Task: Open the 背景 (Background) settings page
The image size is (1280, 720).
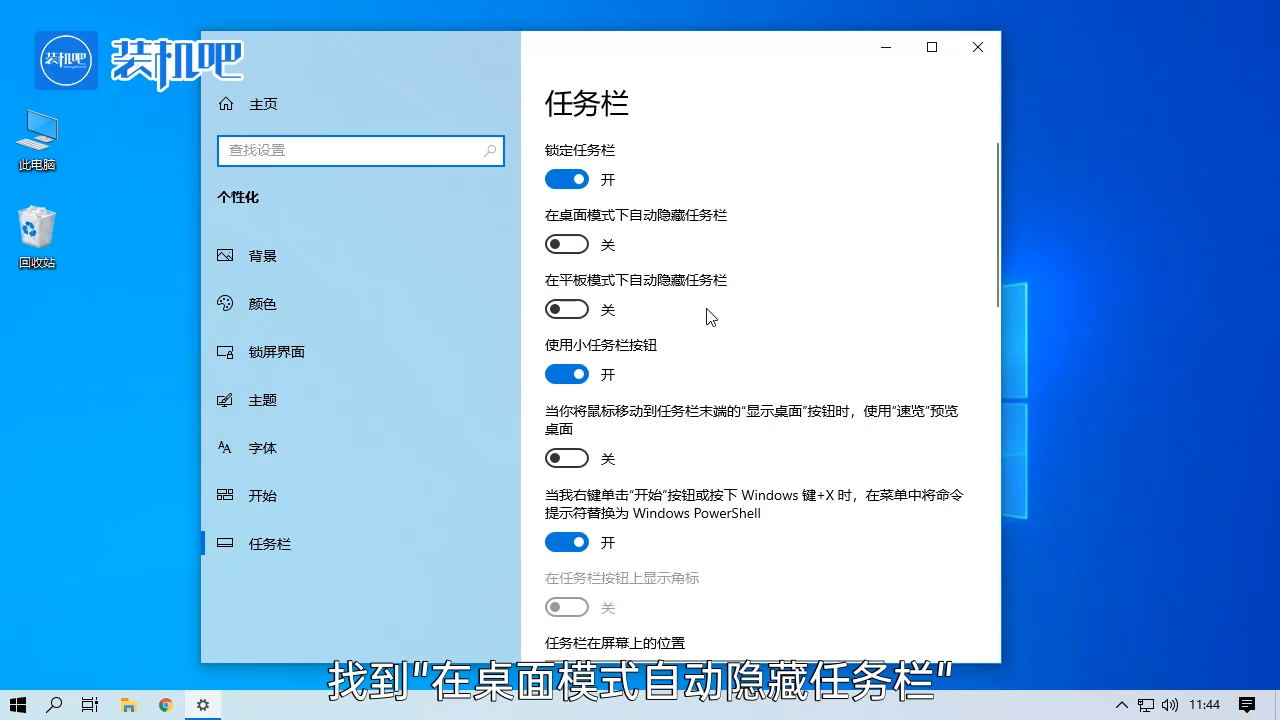Action: tap(262, 255)
